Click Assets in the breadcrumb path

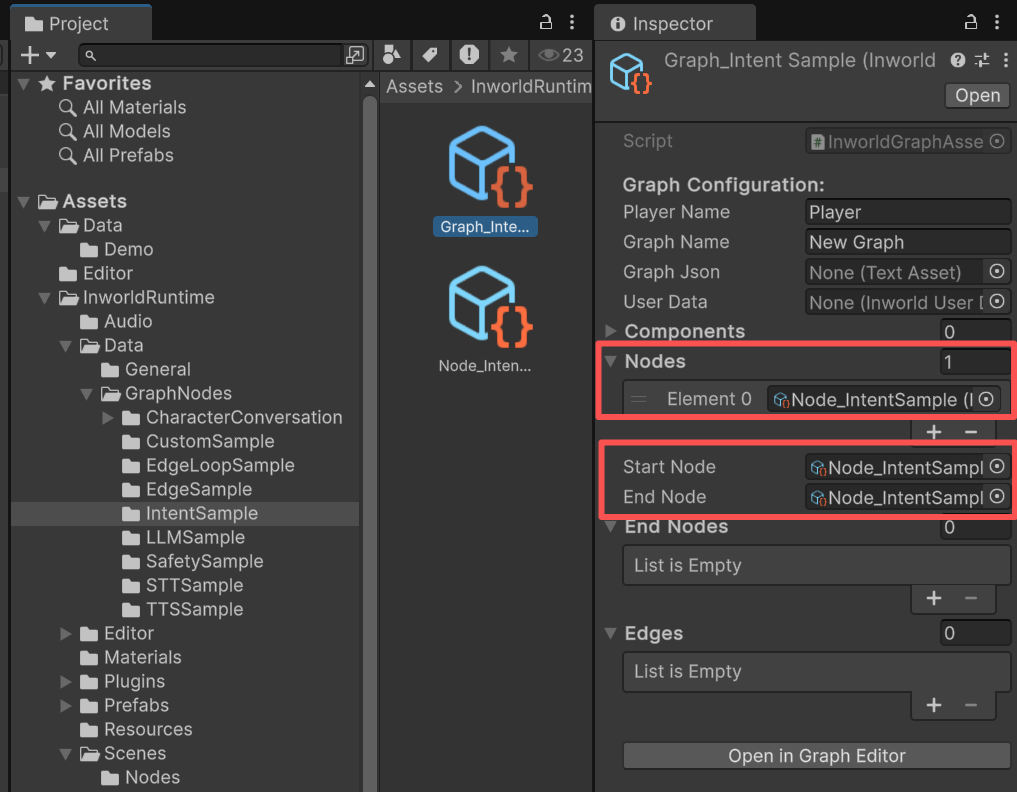(414, 86)
